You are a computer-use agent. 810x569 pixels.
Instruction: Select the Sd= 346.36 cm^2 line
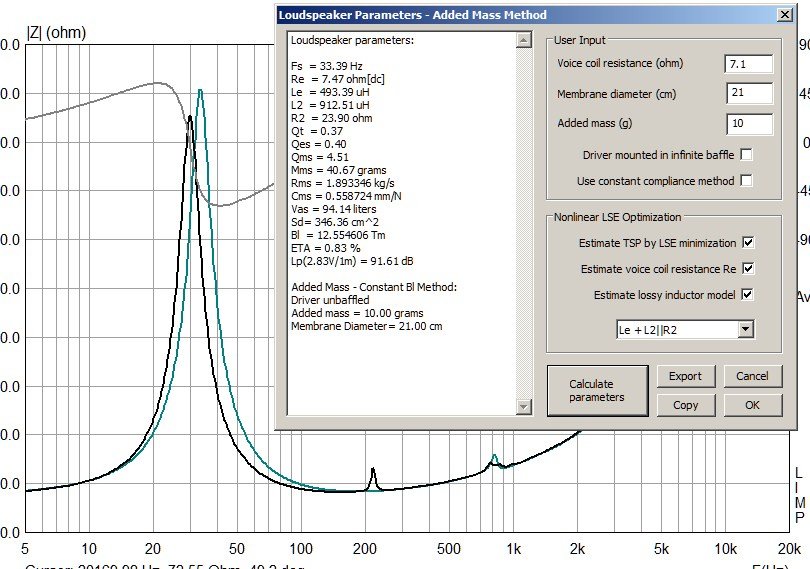(335, 222)
